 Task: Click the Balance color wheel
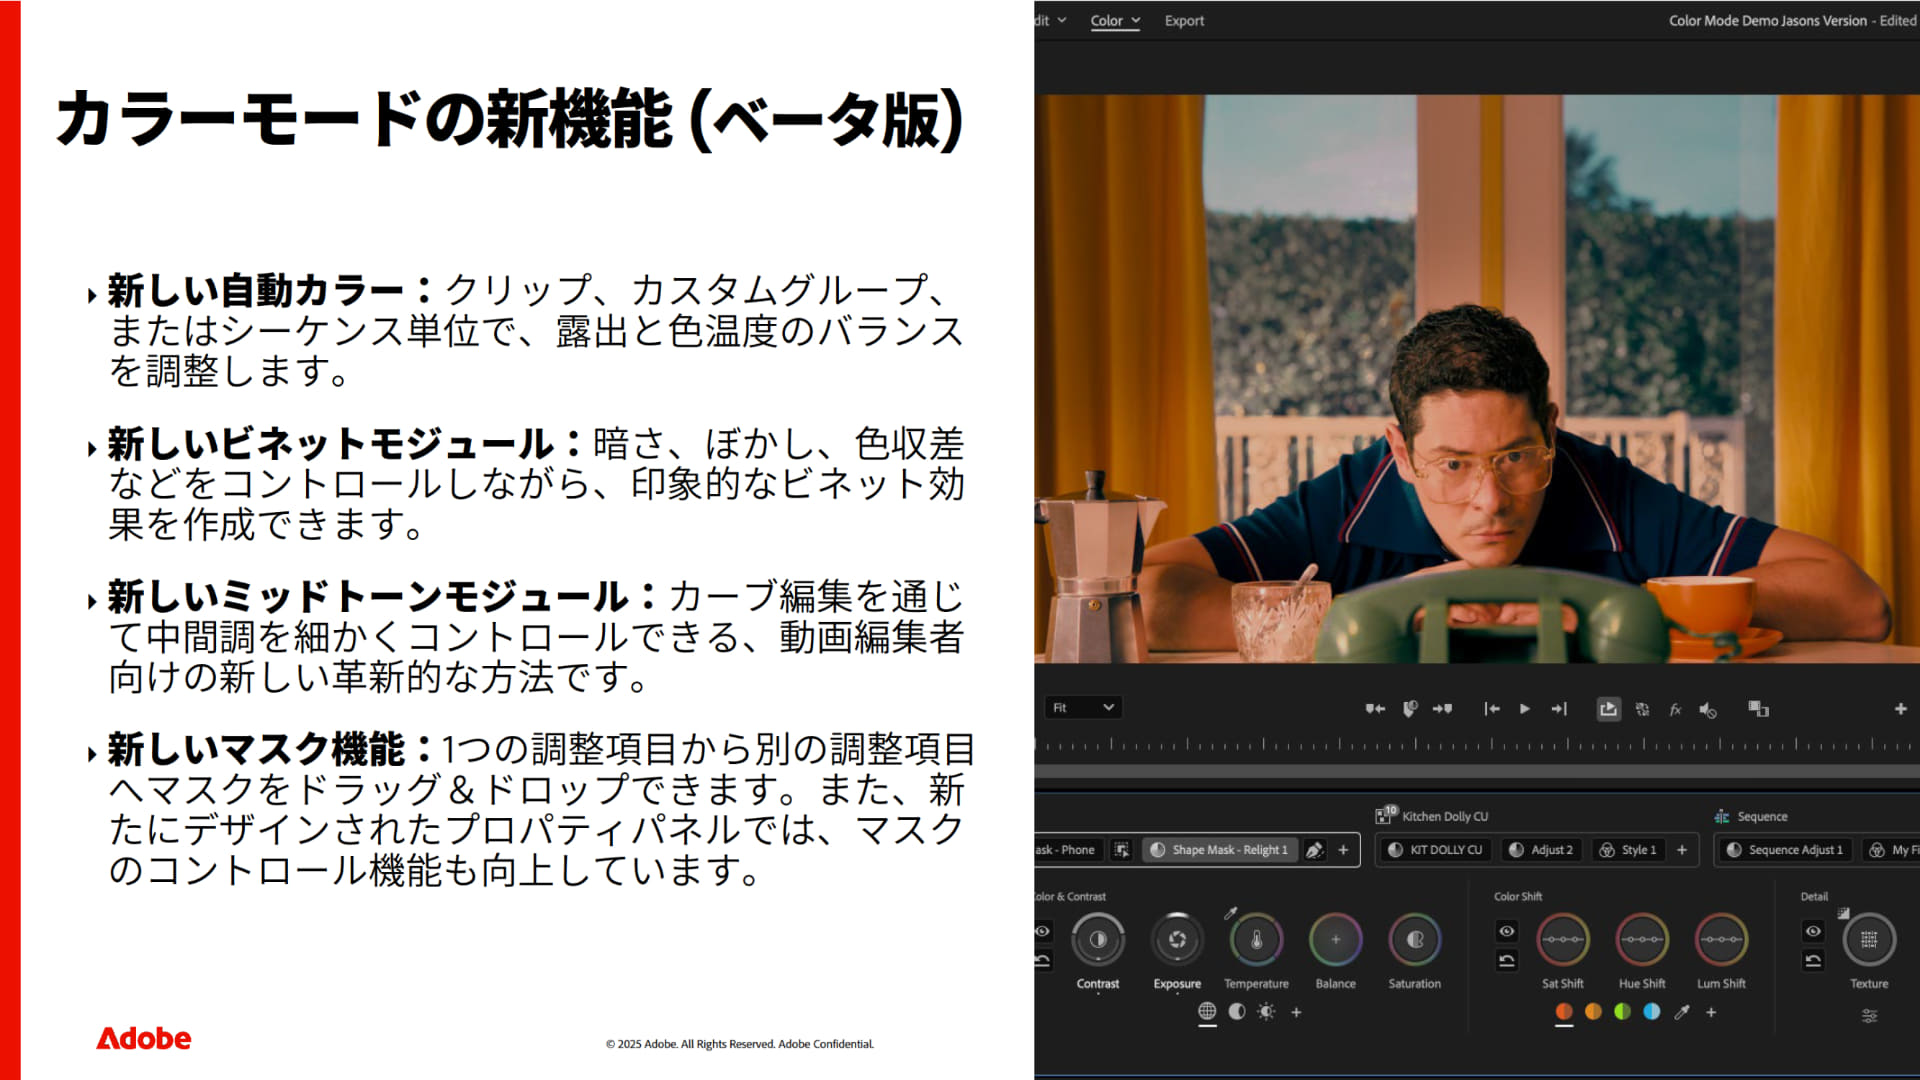point(1336,939)
